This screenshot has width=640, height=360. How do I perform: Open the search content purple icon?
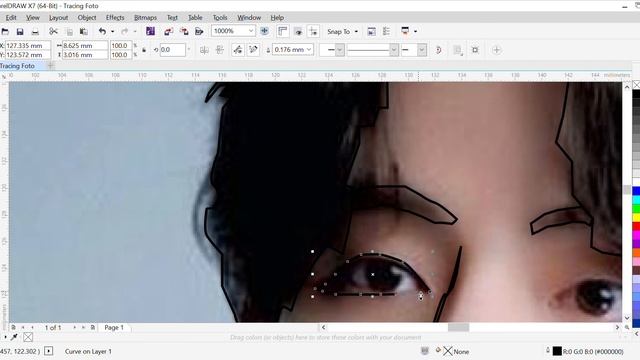click(x=150, y=31)
